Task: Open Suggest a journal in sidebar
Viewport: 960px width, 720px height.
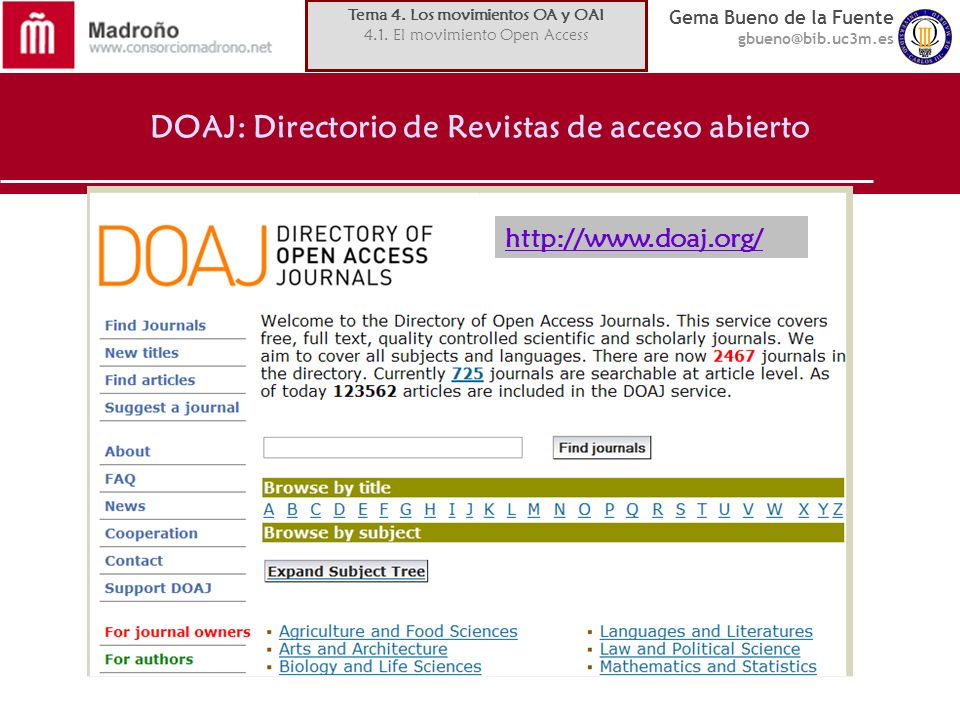Action: click(x=172, y=408)
